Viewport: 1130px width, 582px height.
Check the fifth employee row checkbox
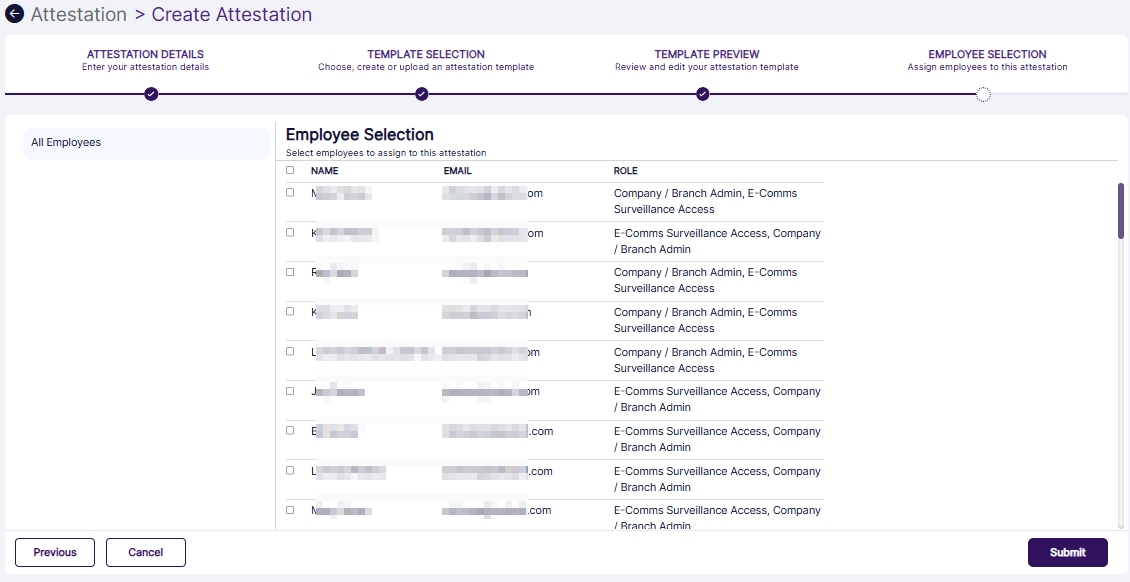(x=289, y=351)
